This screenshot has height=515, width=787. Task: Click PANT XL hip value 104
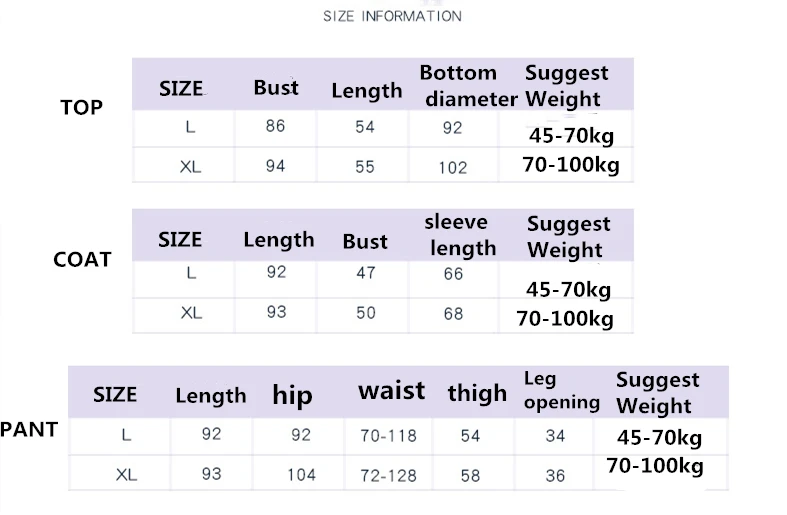click(301, 474)
